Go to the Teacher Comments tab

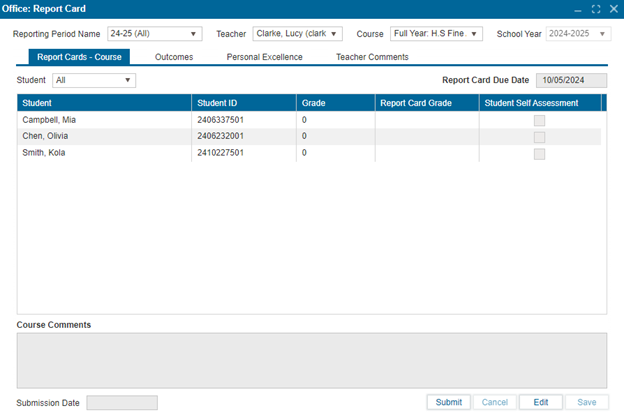(372, 57)
